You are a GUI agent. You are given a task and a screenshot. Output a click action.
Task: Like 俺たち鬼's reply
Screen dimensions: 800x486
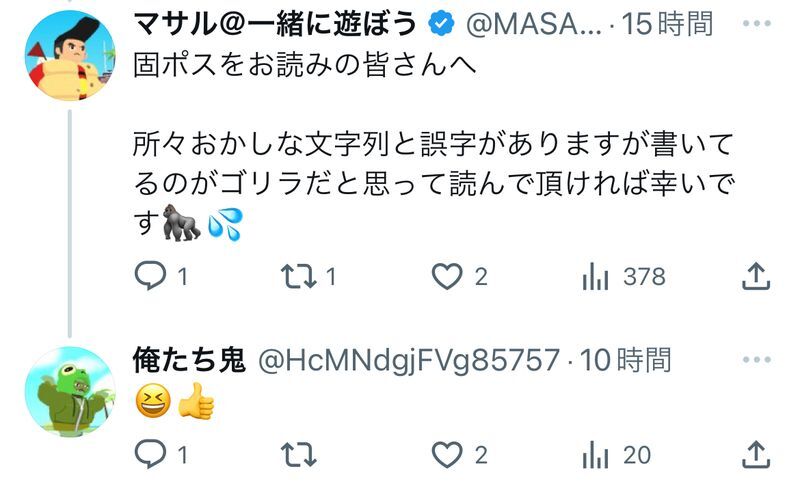point(459,454)
